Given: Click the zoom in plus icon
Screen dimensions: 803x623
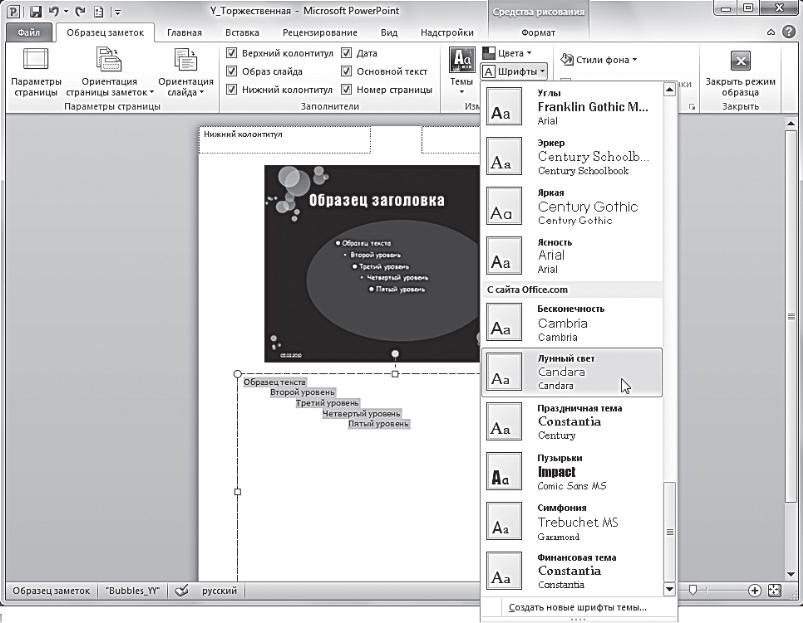Looking at the screenshot, I should point(754,590).
